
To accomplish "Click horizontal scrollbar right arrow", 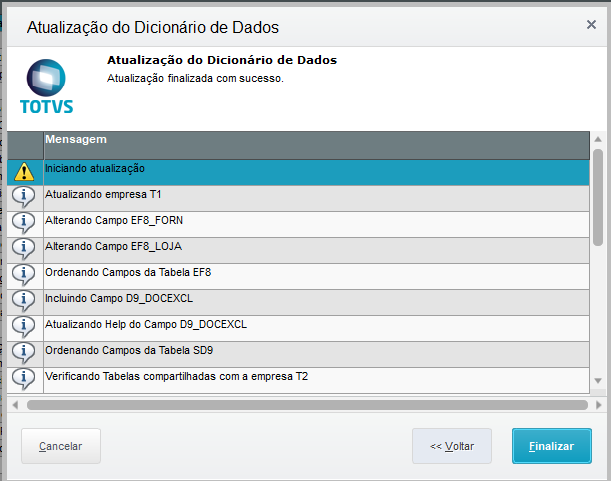I will pos(598,405).
